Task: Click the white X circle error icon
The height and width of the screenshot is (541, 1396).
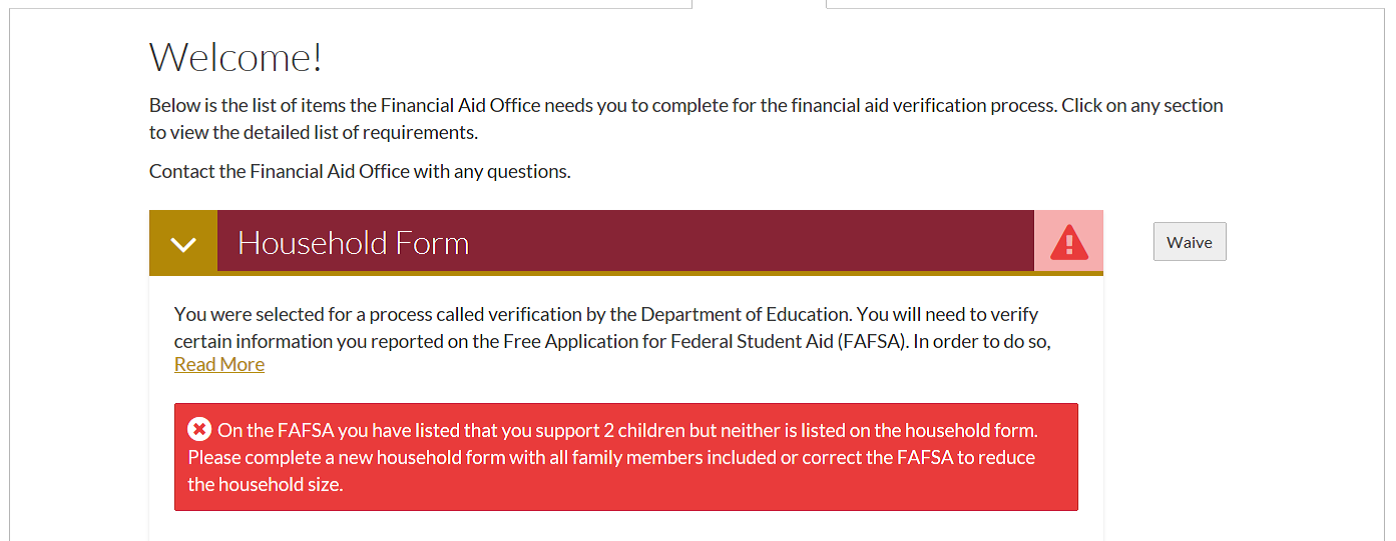Action: click(x=199, y=430)
